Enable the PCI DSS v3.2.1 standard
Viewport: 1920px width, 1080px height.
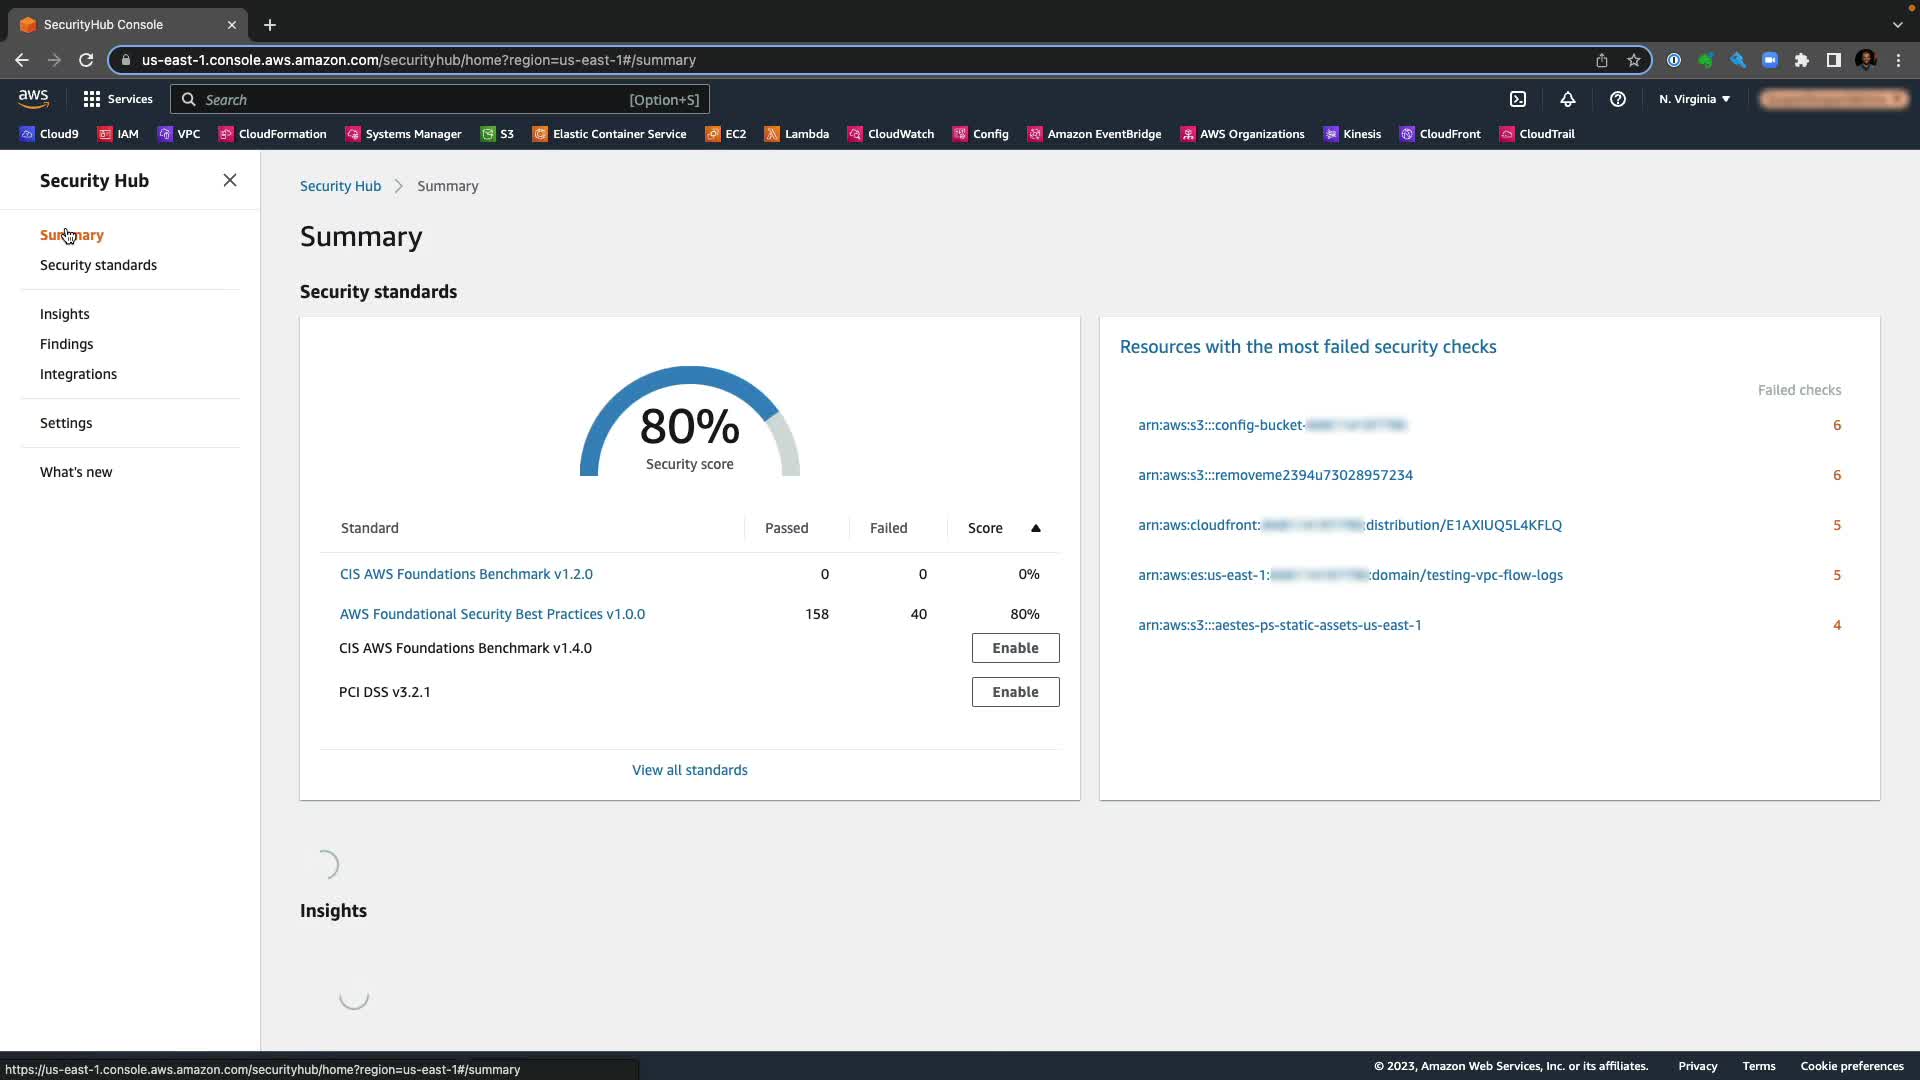pyautogui.click(x=1015, y=692)
